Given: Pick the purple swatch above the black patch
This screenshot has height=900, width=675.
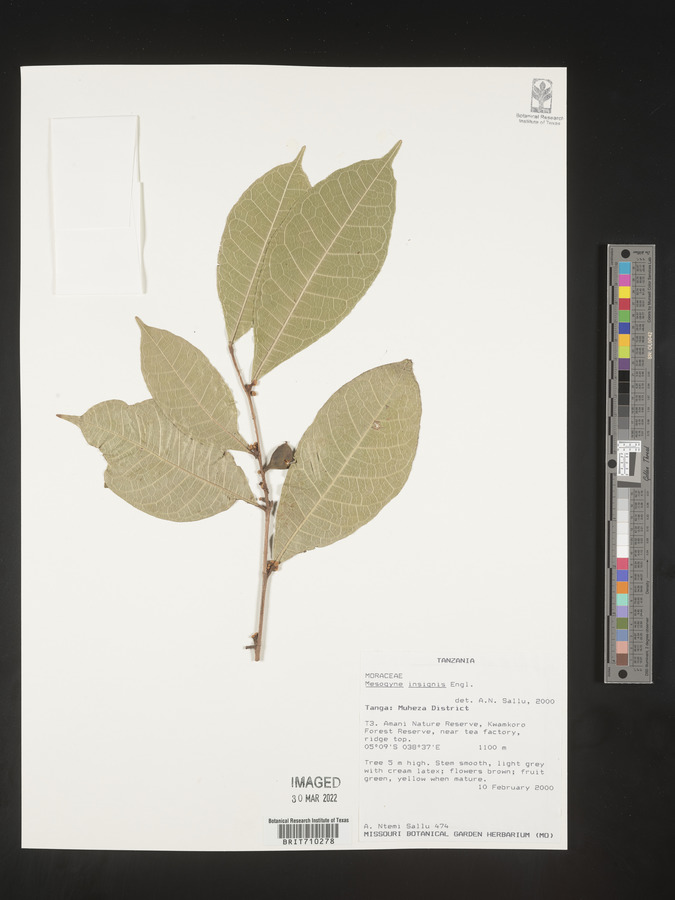Looking at the screenshot, I should tap(624, 364).
